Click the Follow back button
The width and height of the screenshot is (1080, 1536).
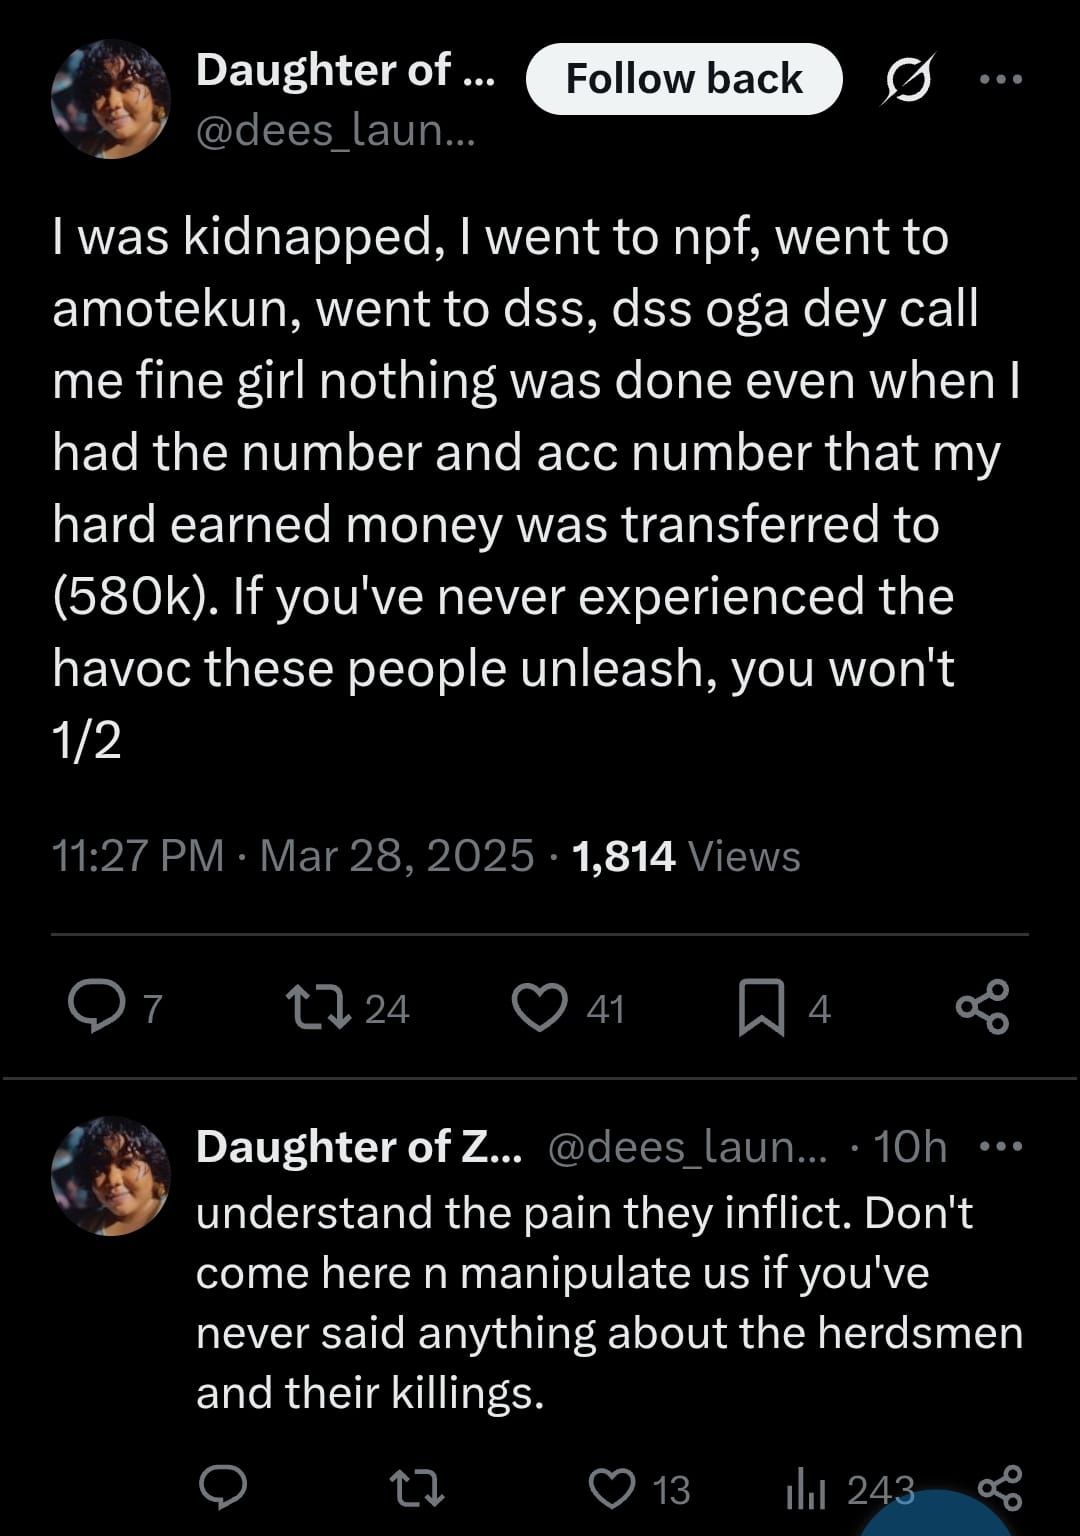(x=684, y=79)
